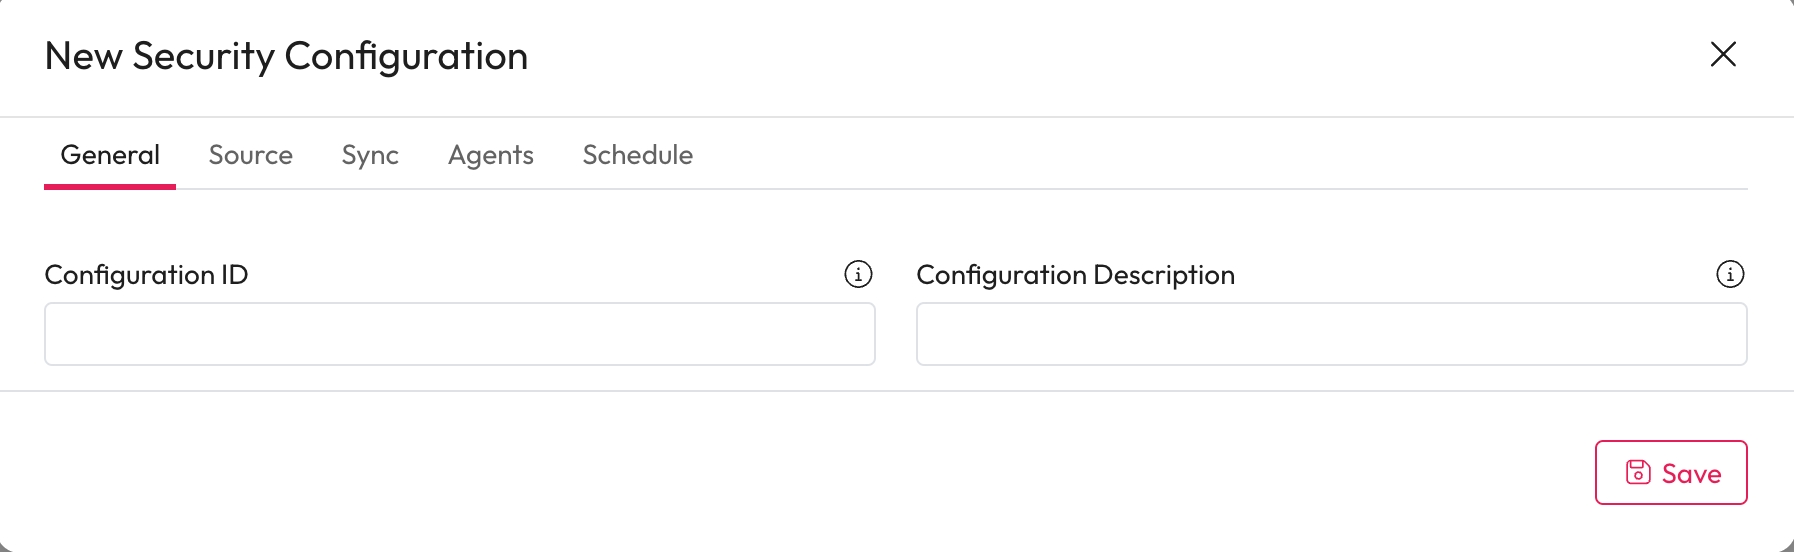Select the General tab
Screen dimensions: 1794x552
click(110, 155)
